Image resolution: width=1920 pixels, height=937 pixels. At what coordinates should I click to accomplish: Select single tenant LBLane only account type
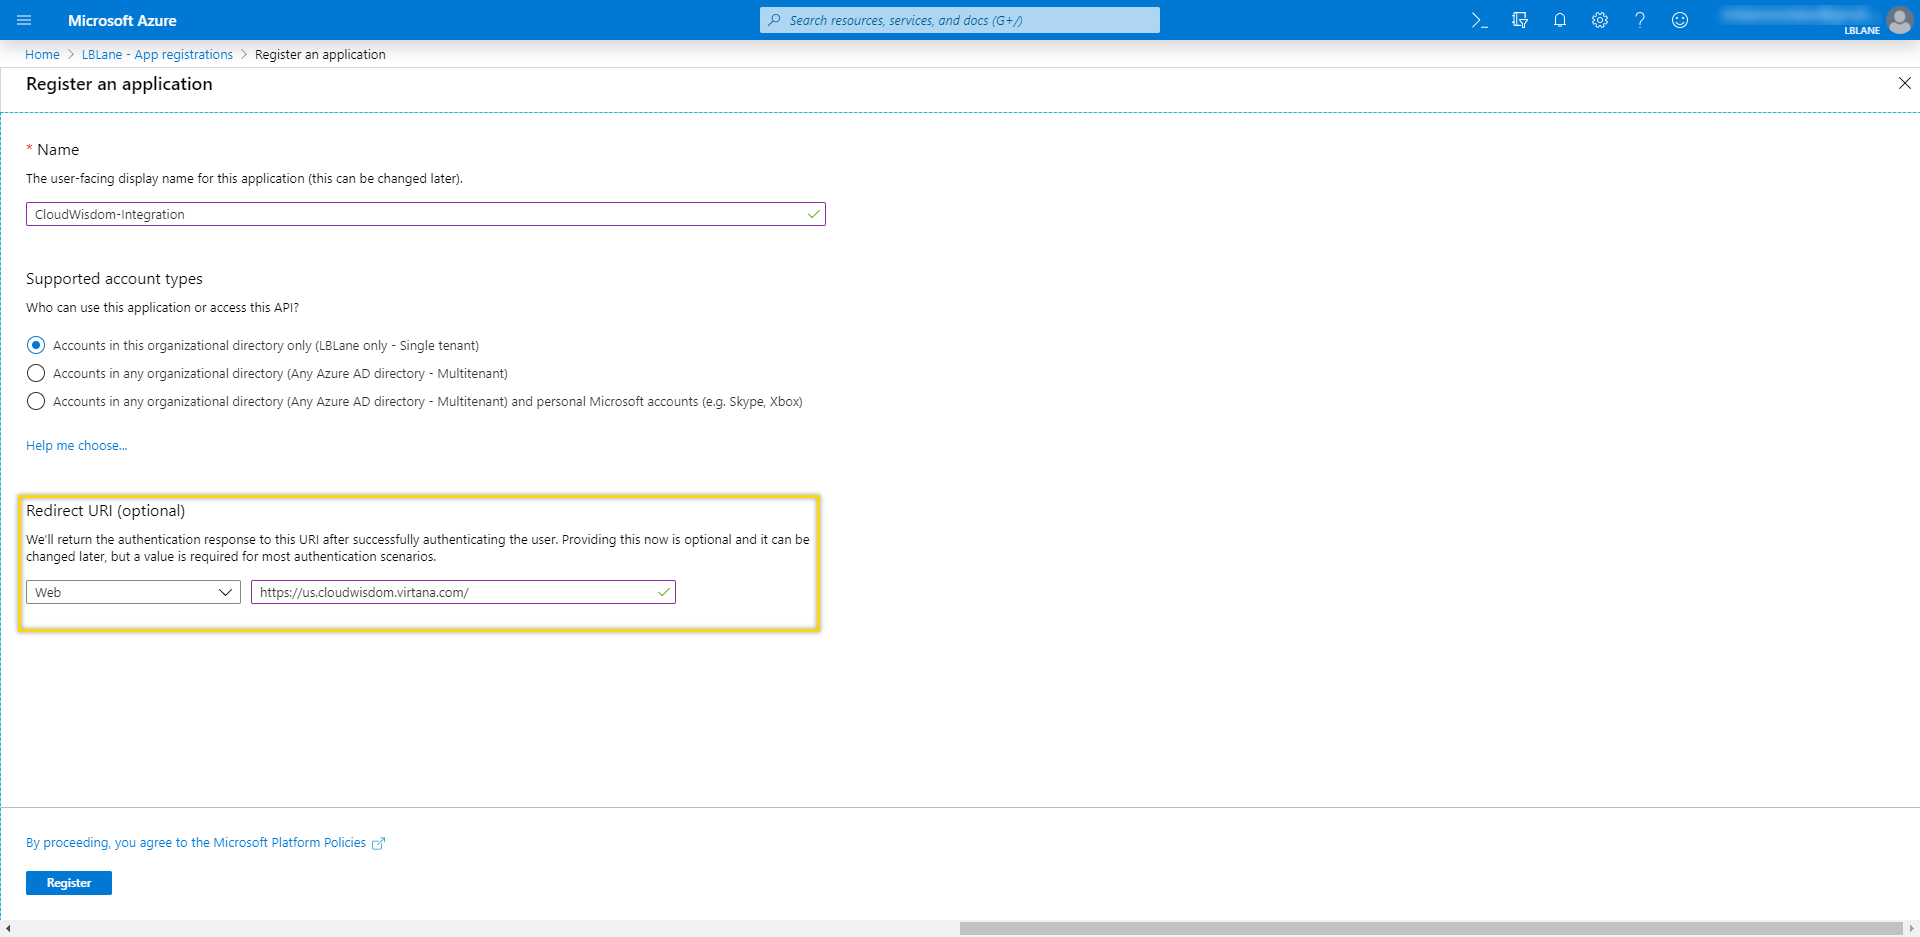coord(36,345)
